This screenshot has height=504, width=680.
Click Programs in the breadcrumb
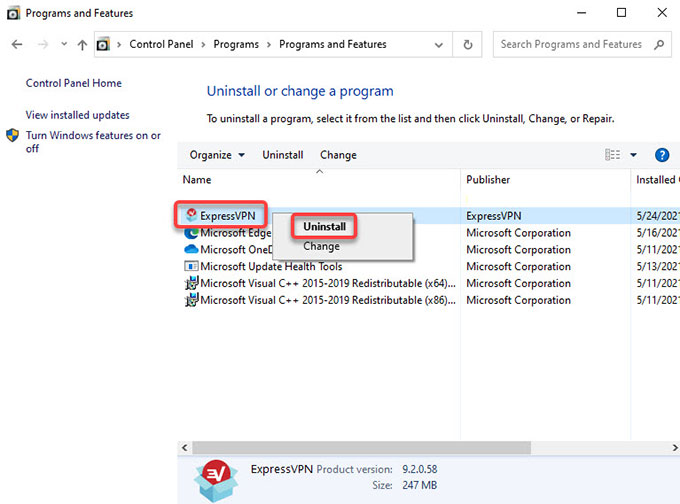(236, 44)
